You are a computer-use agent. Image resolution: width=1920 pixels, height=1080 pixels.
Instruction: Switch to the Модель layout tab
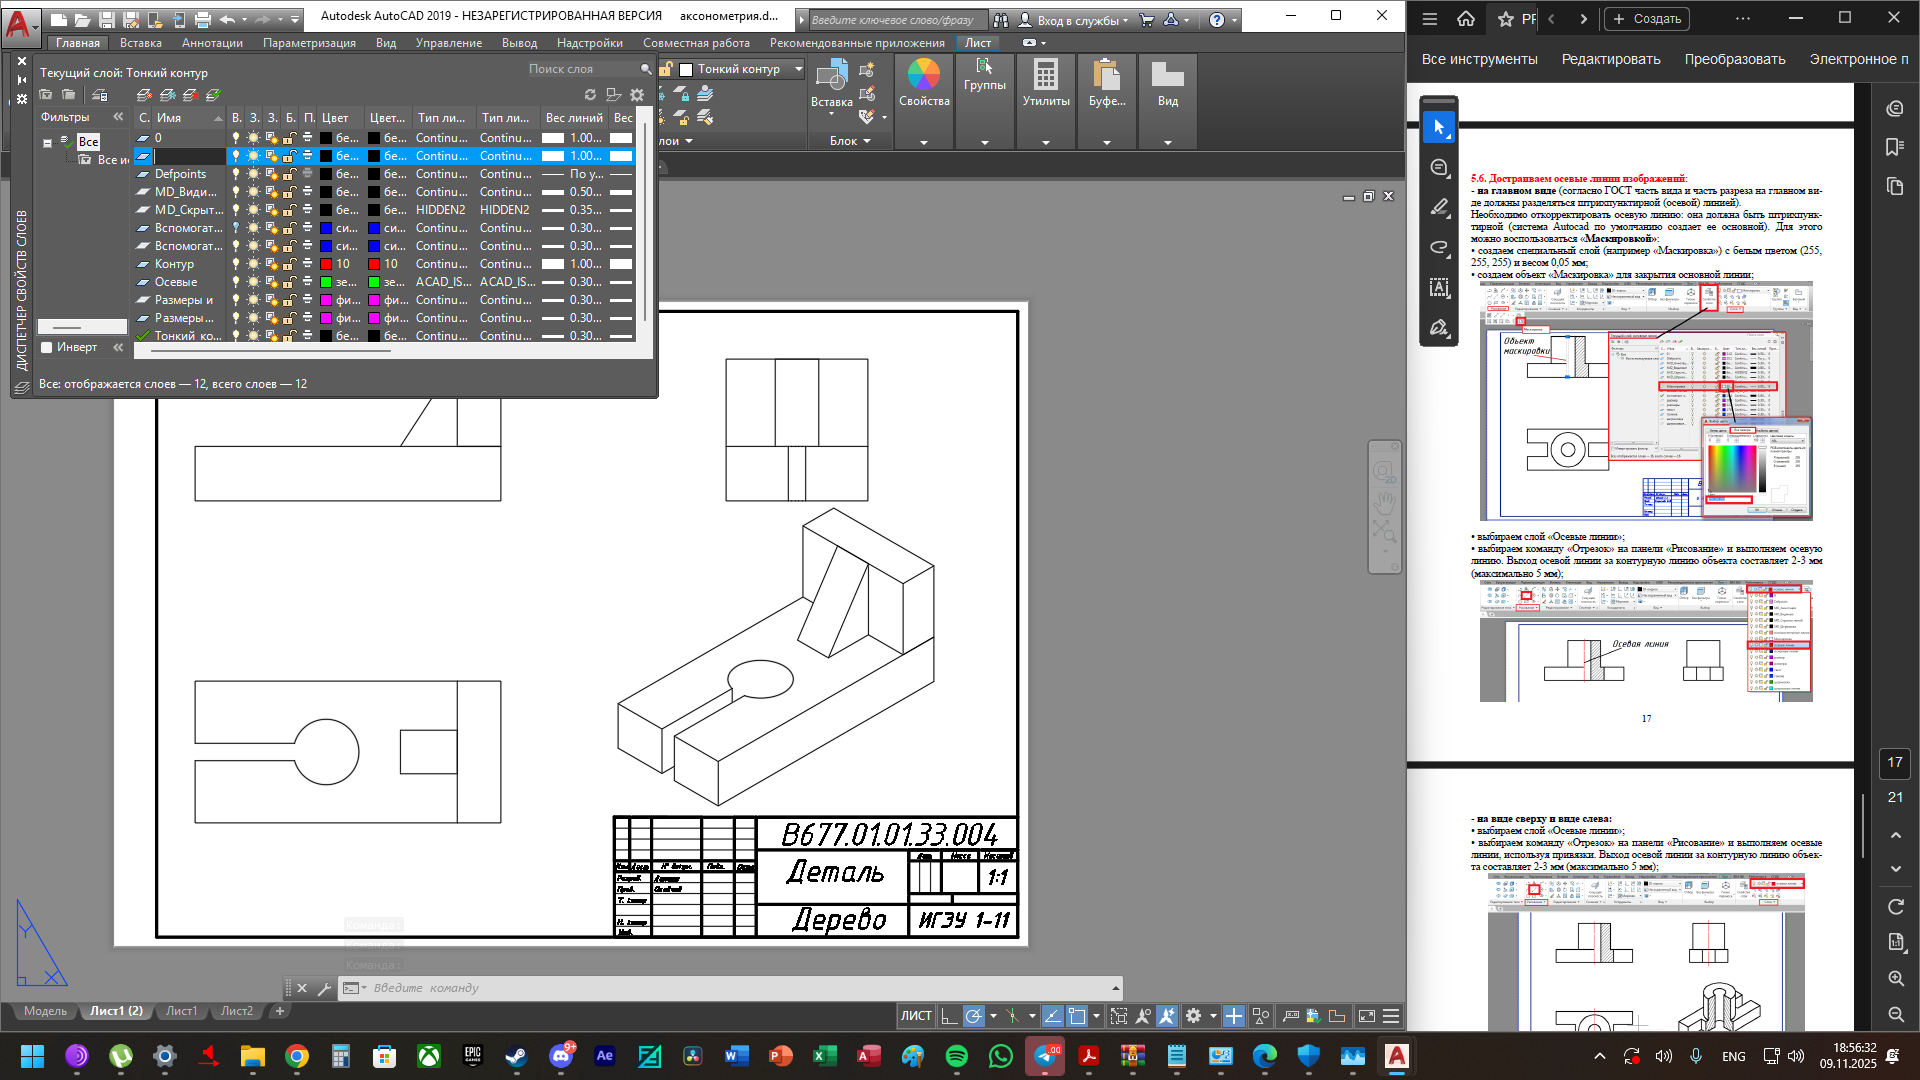click(45, 1011)
